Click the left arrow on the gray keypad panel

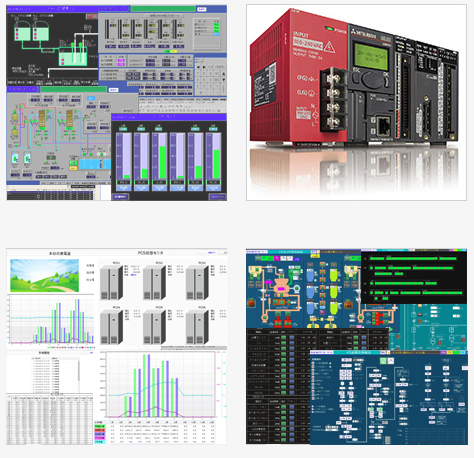(x=199, y=67)
